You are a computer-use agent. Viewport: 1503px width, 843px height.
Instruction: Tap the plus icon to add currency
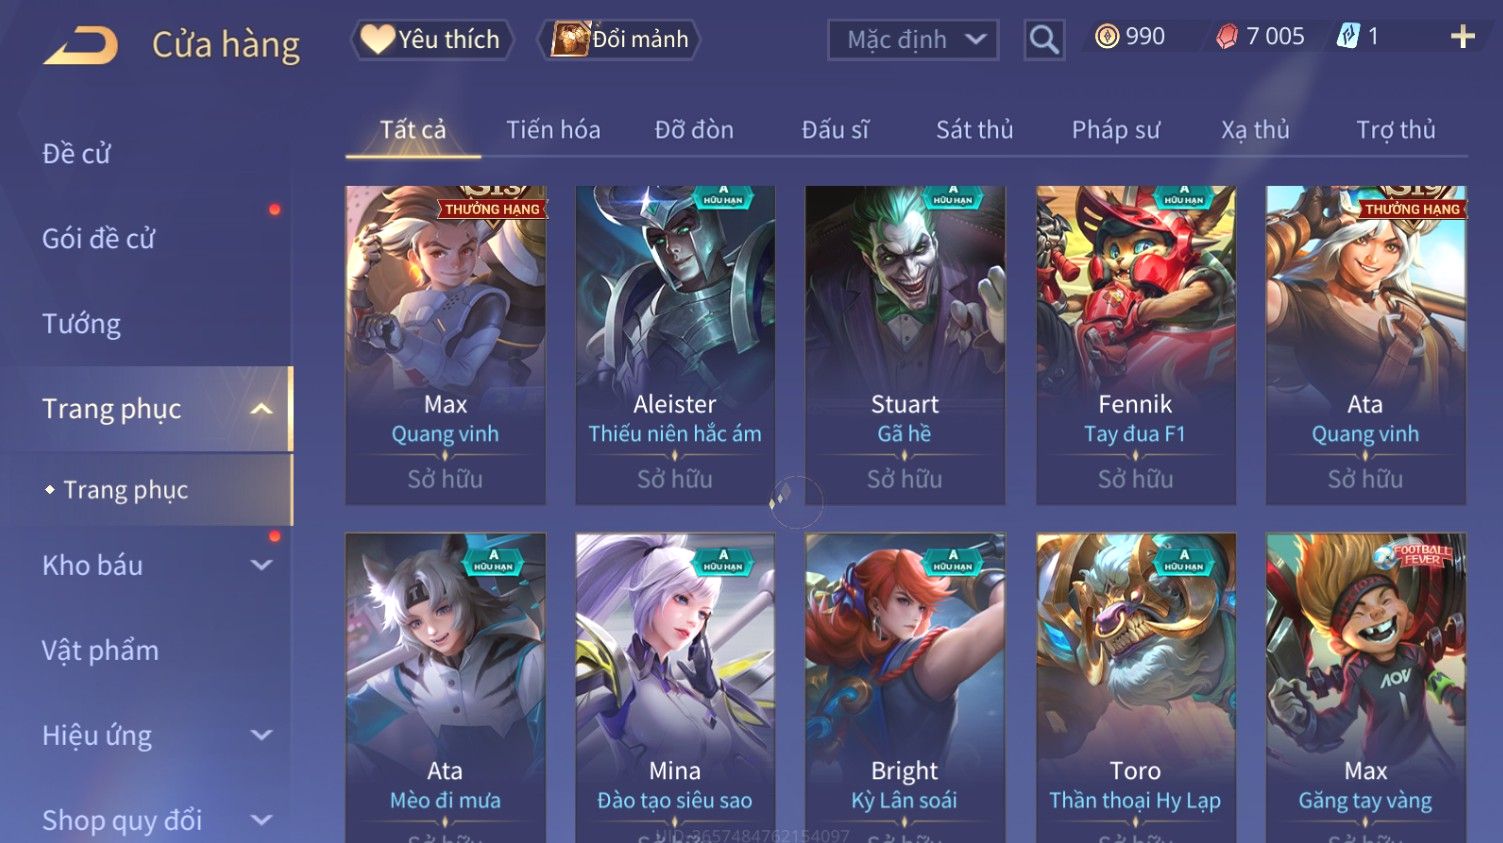click(1462, 37)
